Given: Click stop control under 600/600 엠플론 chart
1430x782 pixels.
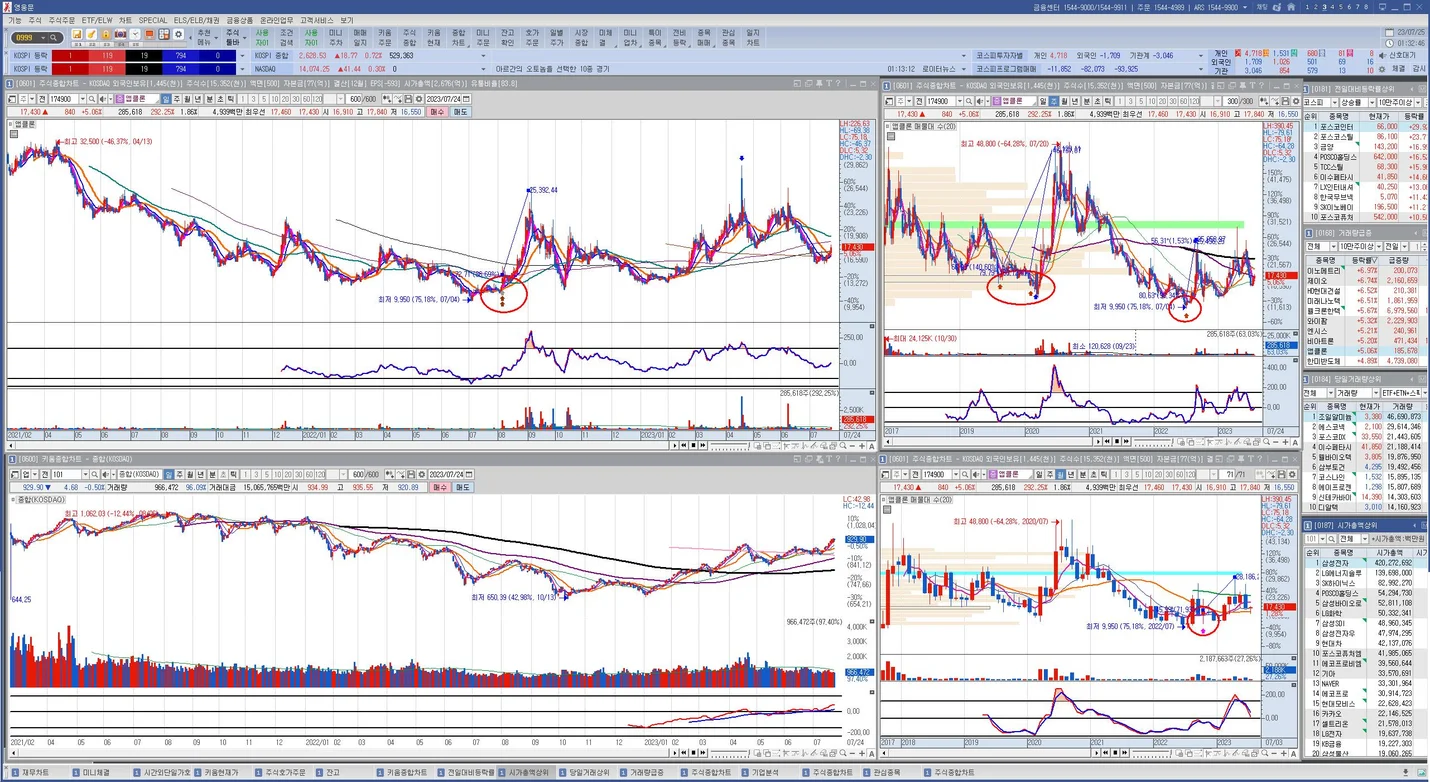Looking at the screenshot, I should click(693, 445).
